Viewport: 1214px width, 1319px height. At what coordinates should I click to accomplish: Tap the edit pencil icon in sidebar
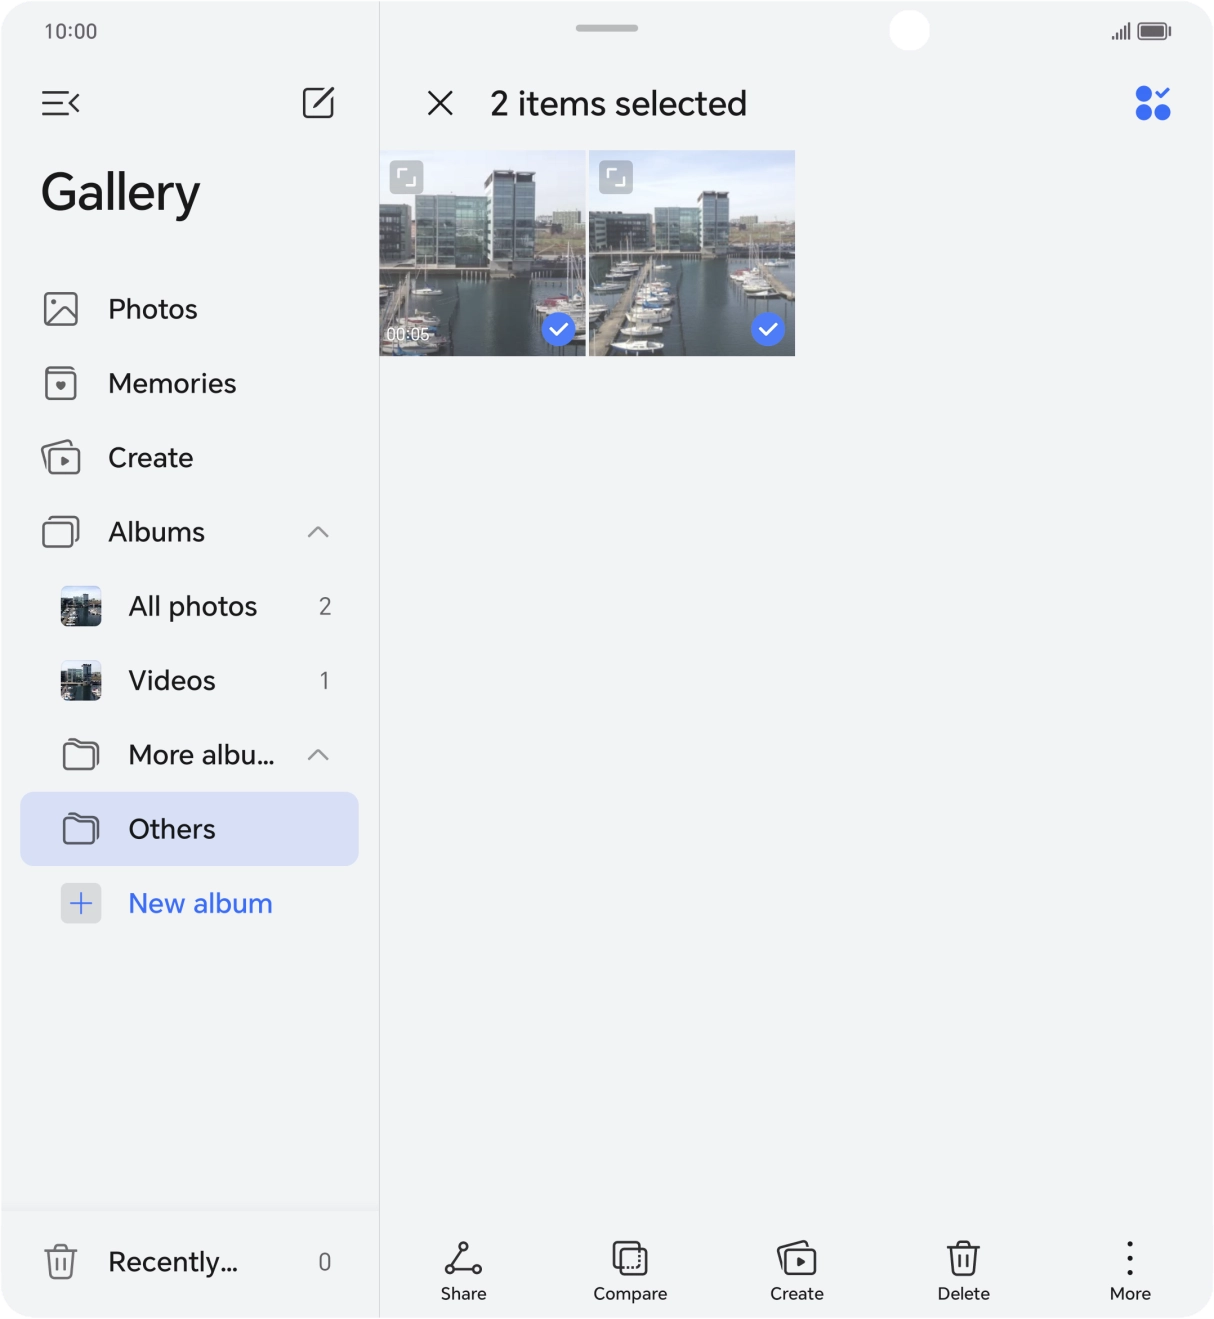tap(318, 103)
